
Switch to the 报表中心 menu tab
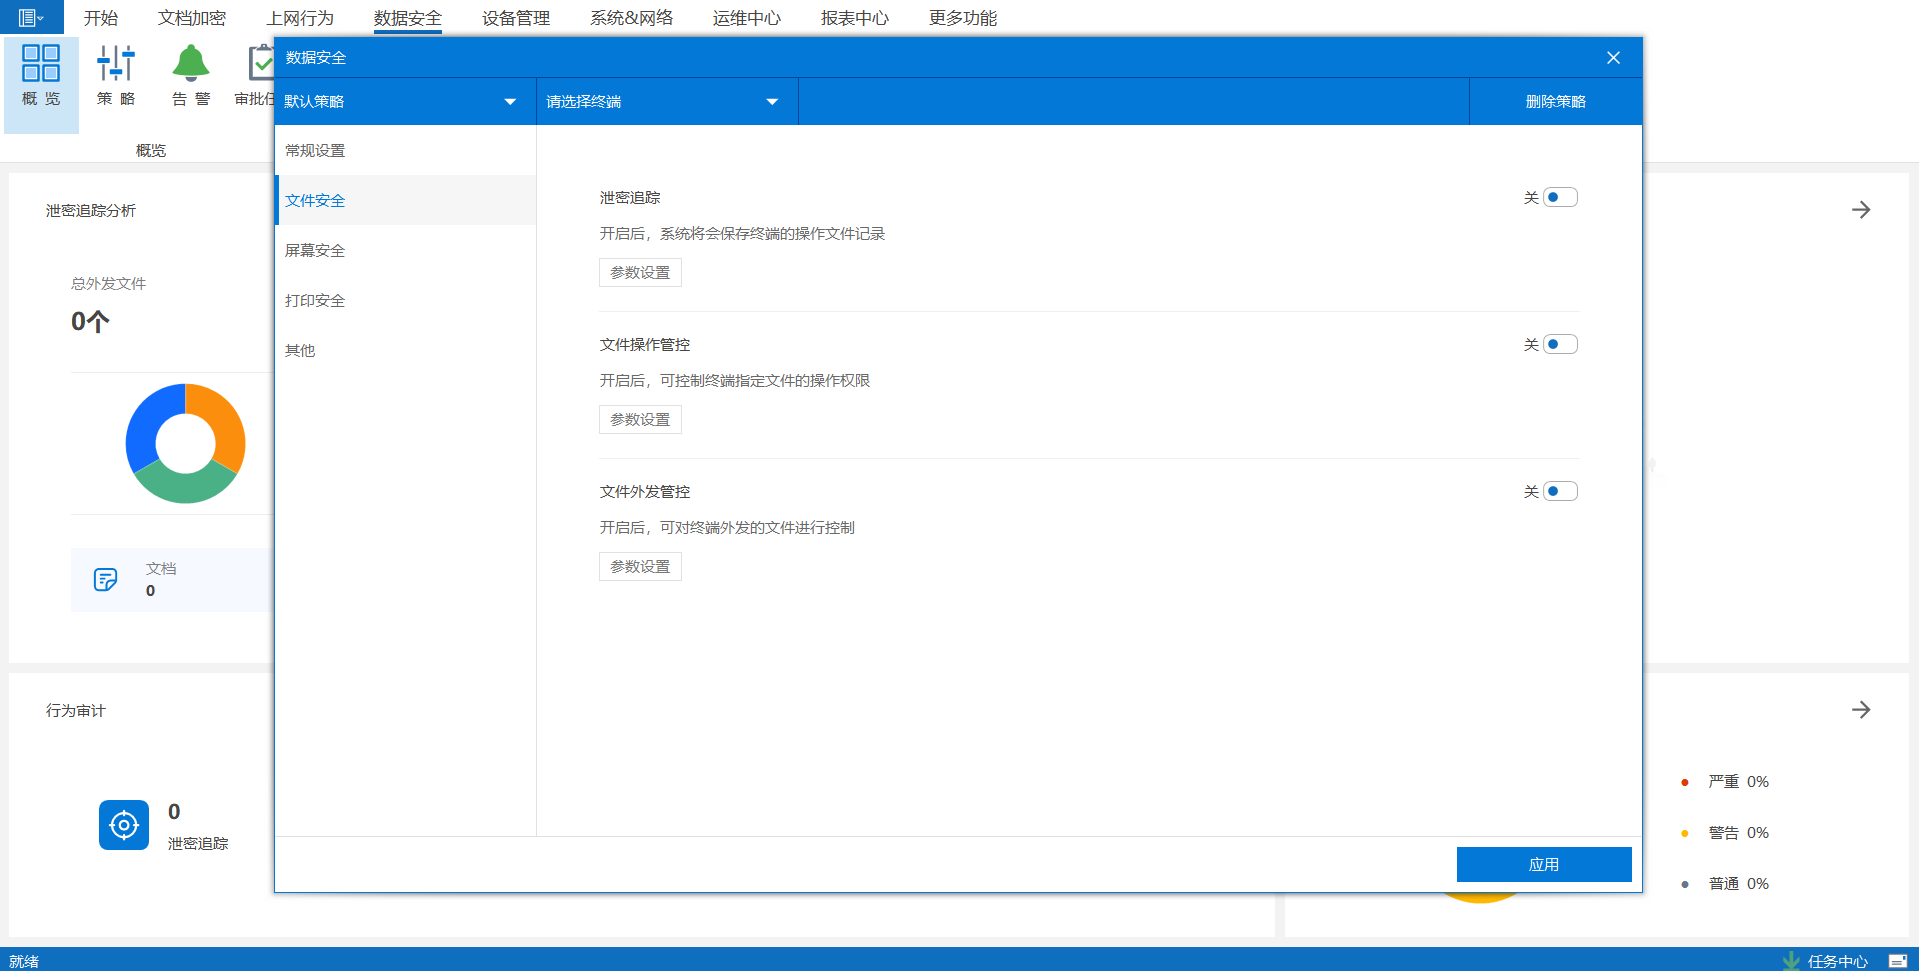tap(854, 18)
